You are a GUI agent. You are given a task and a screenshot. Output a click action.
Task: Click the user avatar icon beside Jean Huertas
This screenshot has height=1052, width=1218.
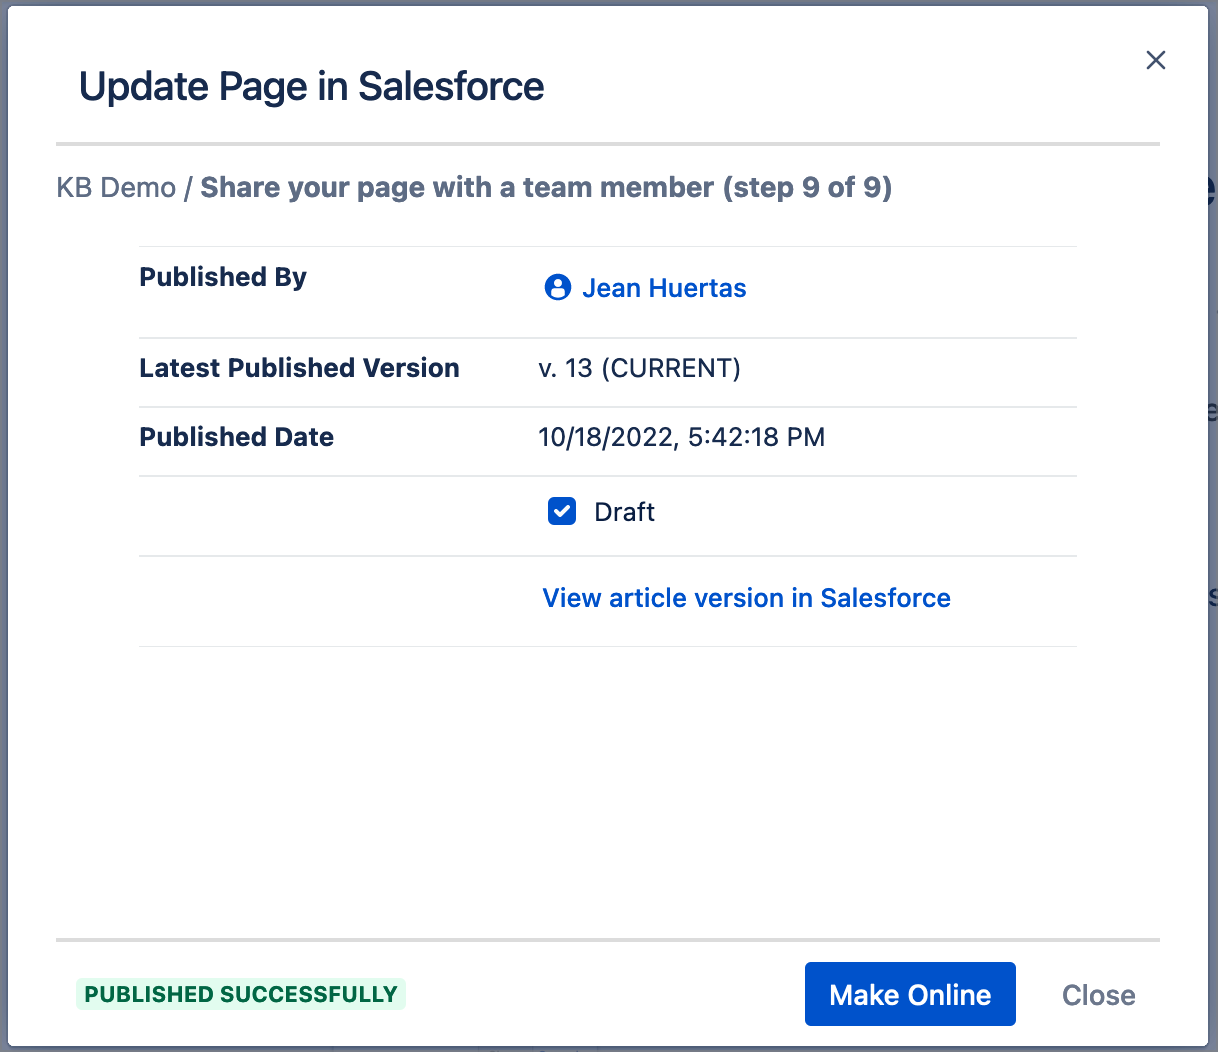557,288
